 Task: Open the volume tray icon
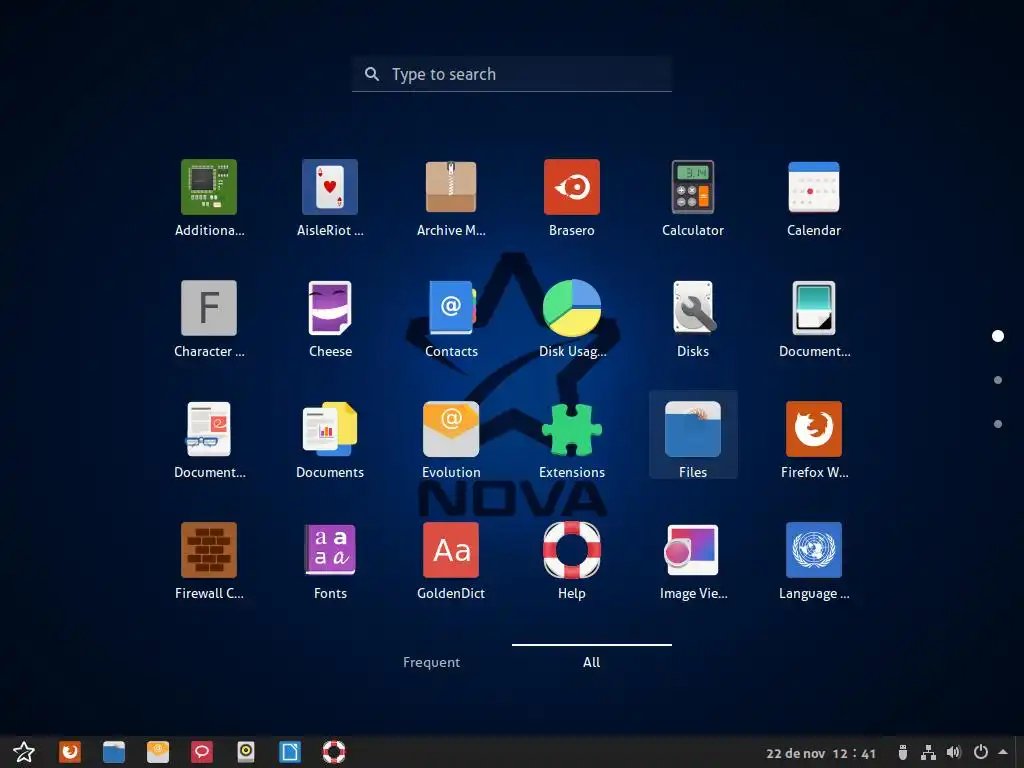point(954,753)
